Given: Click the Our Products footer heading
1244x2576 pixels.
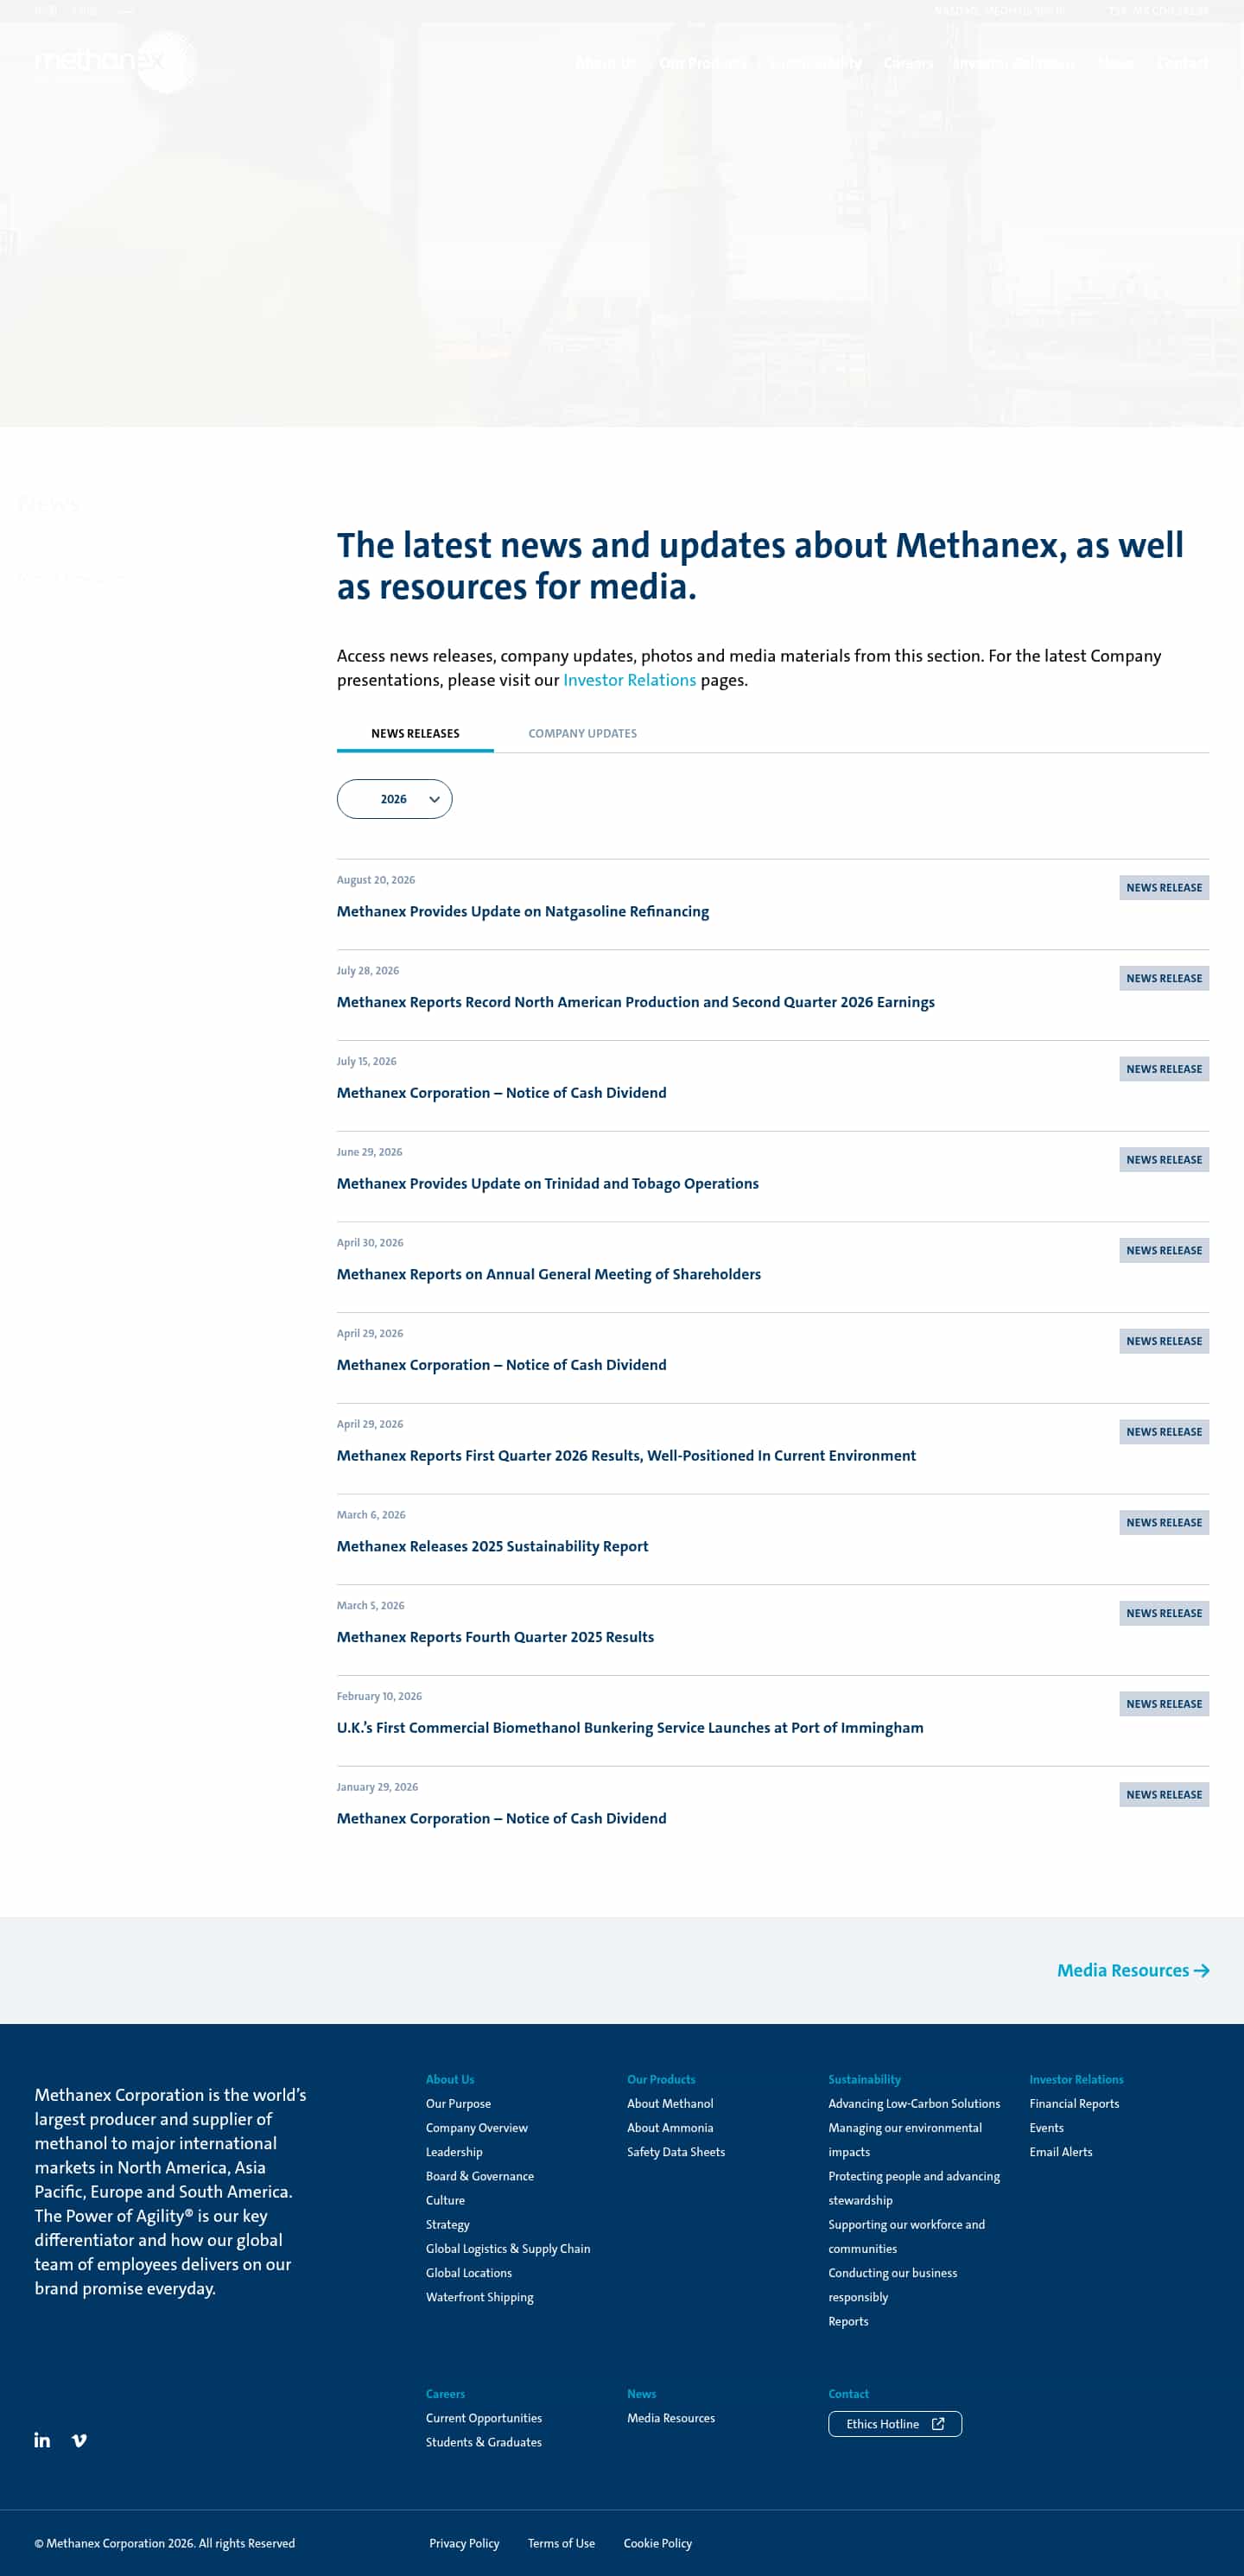Looking at the screenshot, I should click(x=661, y=2079).
